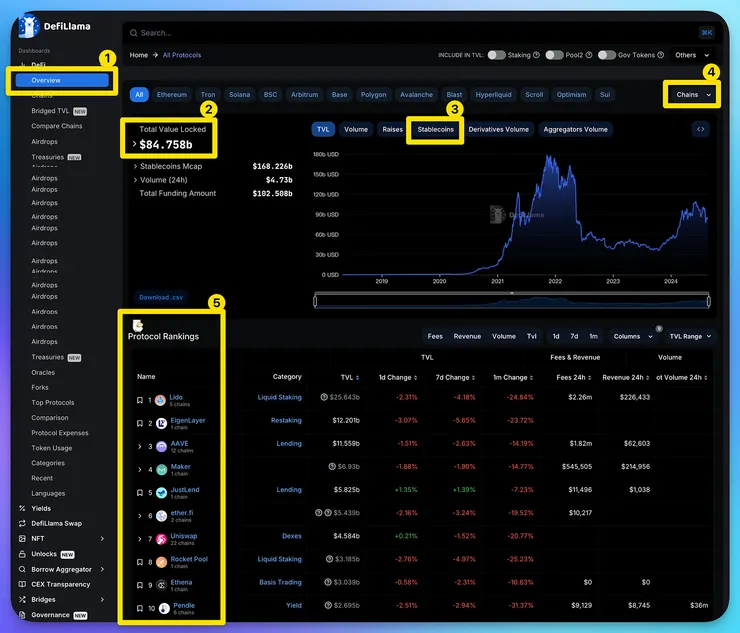The image size is (740, 633).
Task: Open Compare Chains in the sidebar
Action: point(57,126)
